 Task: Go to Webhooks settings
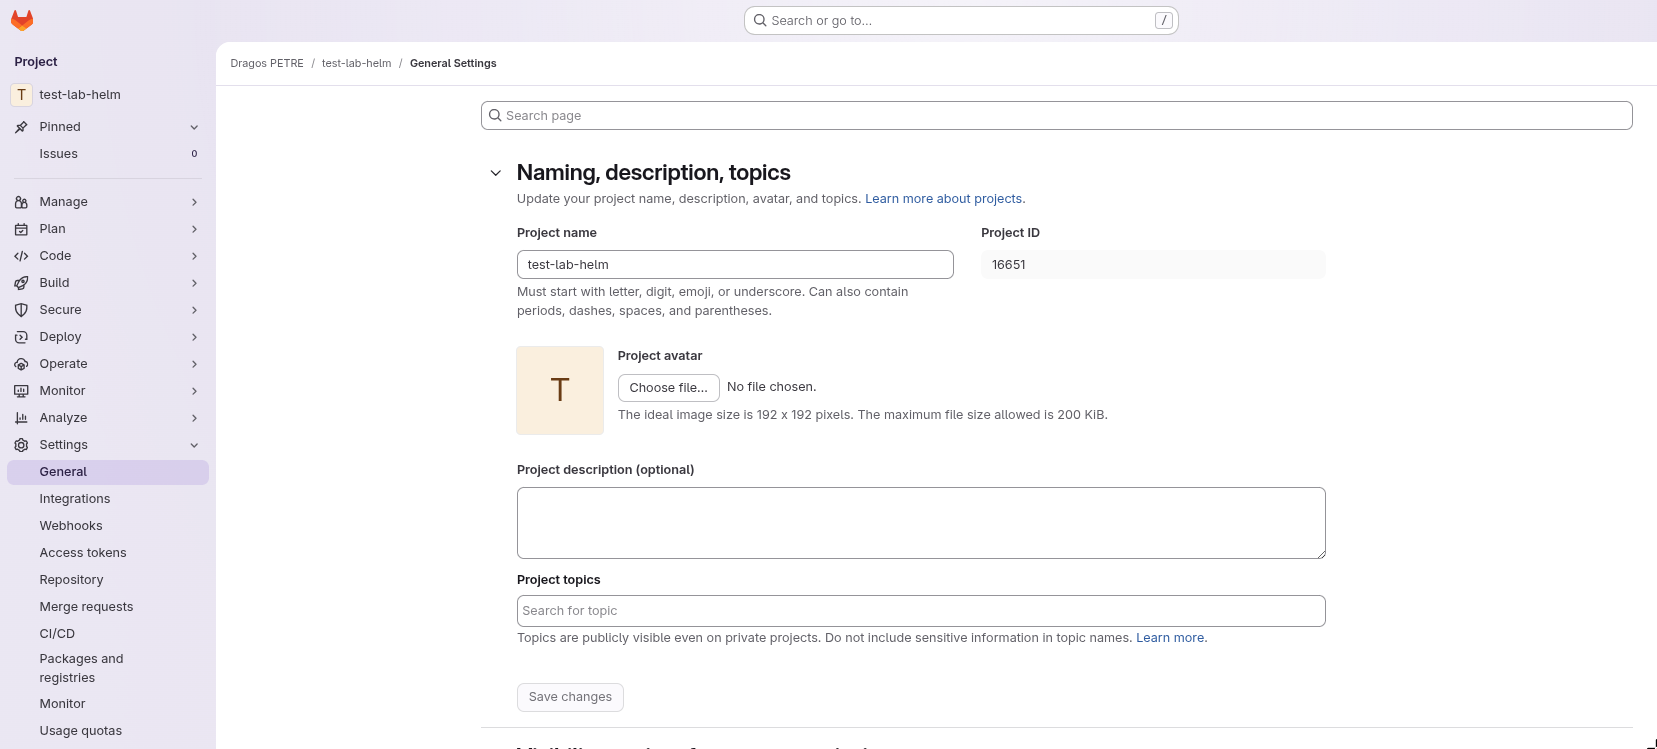(x=71, y=526)
